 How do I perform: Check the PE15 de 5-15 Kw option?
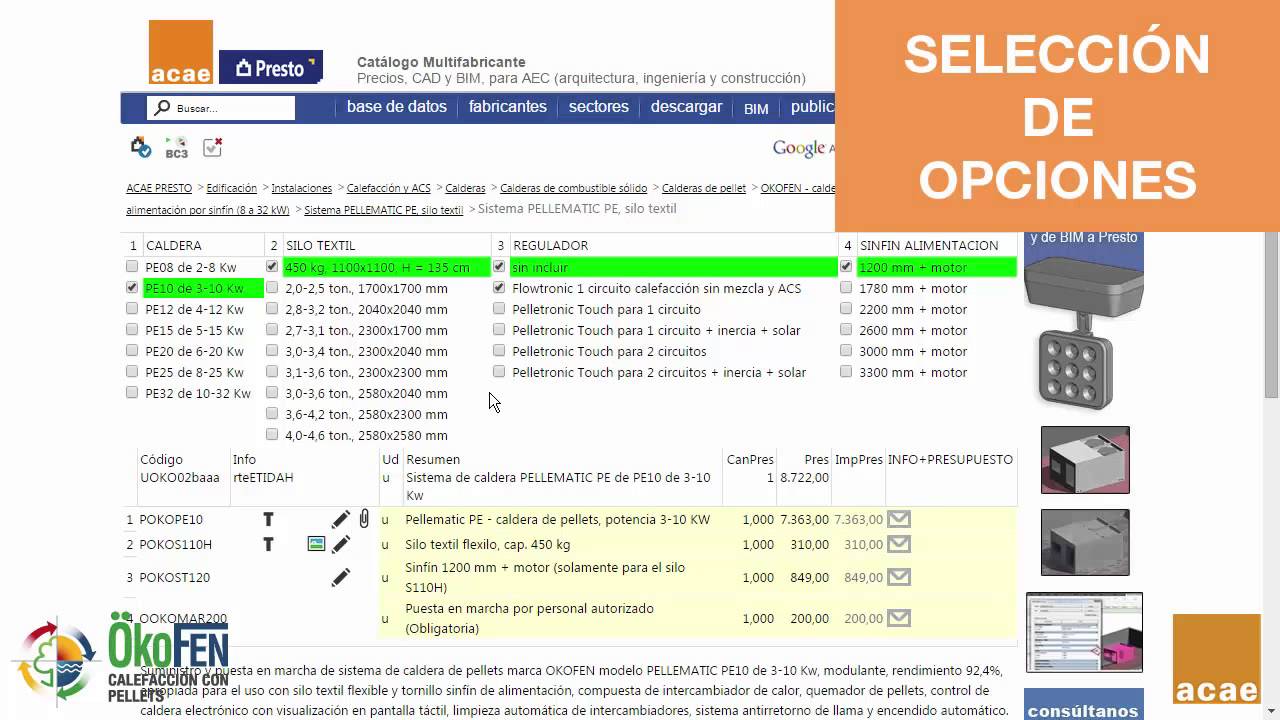pos(132,330)
